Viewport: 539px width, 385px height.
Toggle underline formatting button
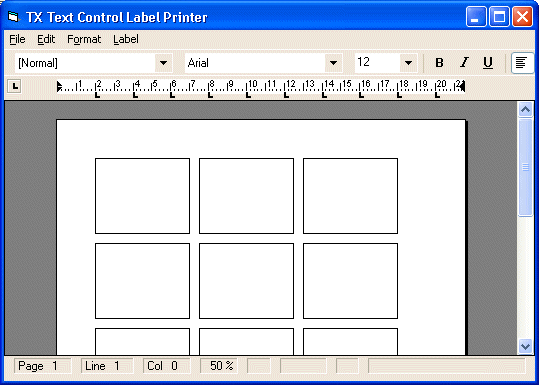[488, 63]
